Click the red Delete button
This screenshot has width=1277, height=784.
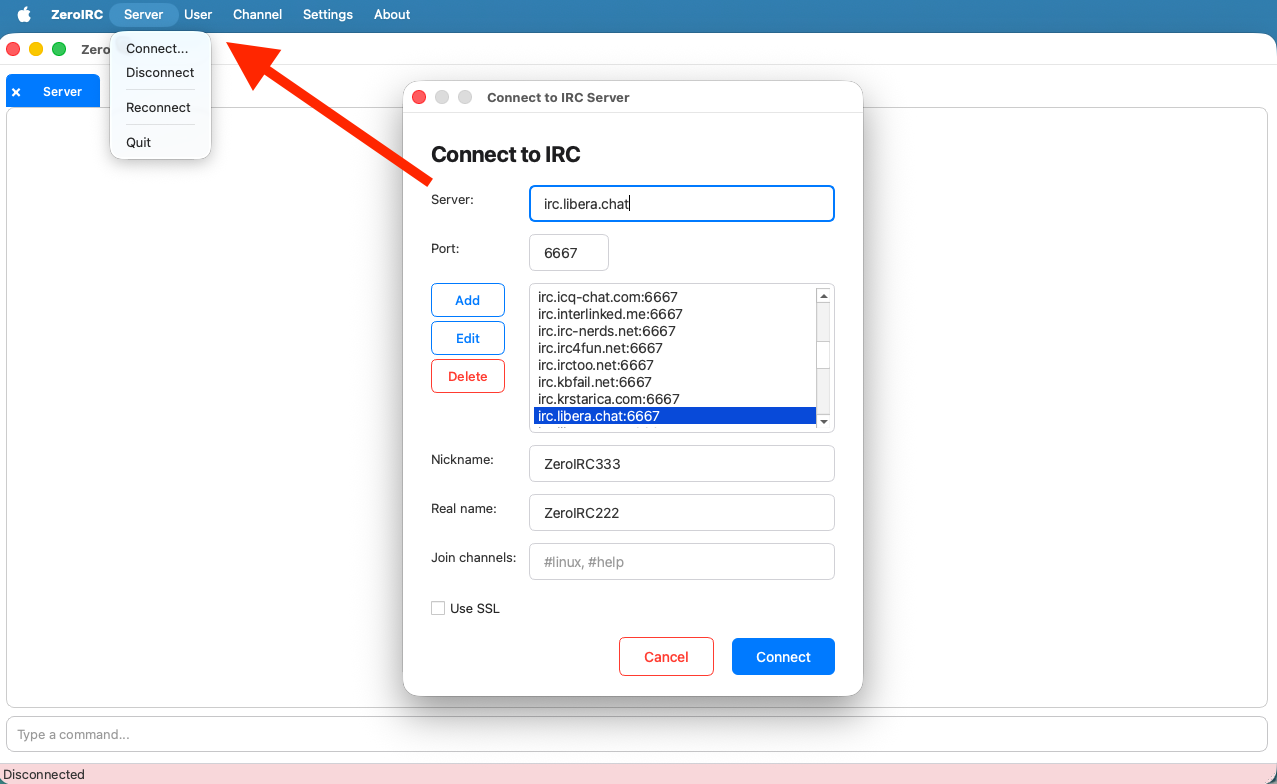coord(468,376)
